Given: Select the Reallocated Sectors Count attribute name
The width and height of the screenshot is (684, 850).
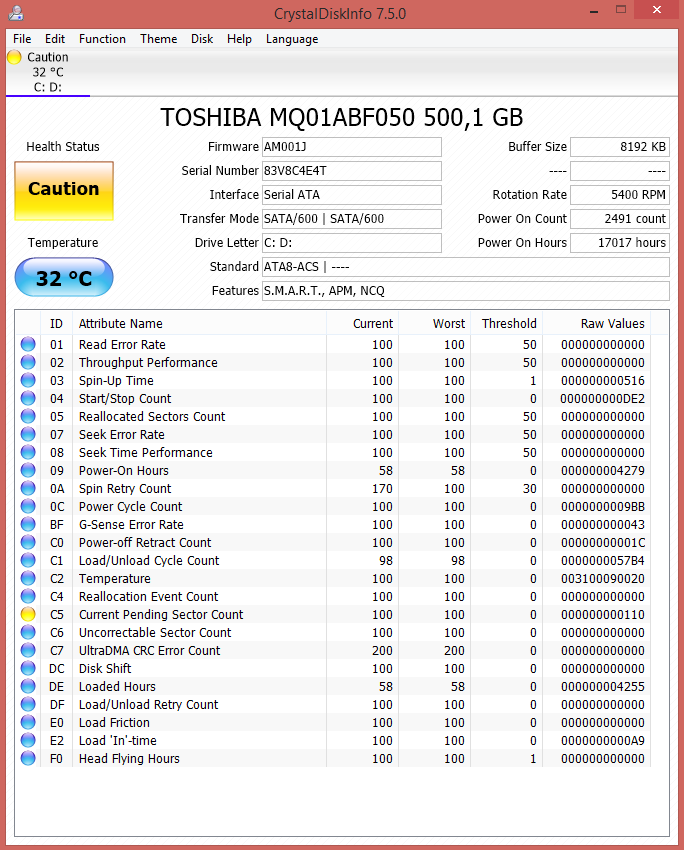Looking at the screenshot, I should (x=152, y=416).
